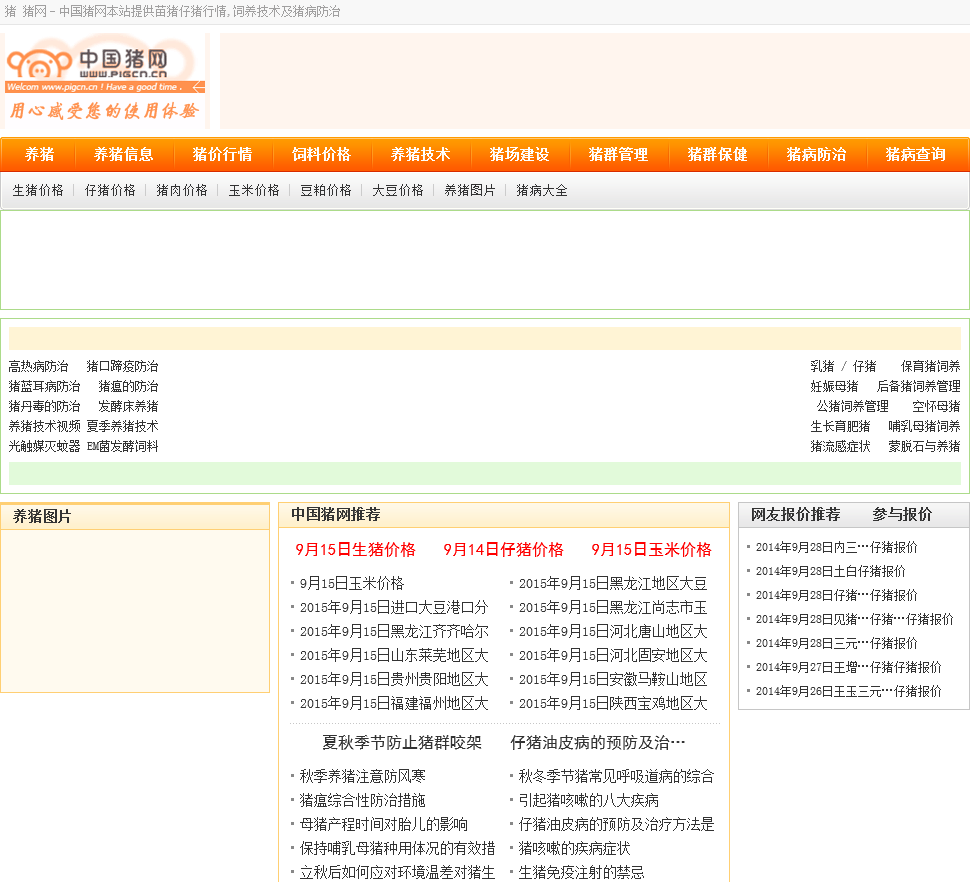Click 猪病大全 in the sub-navigation

coord(541,191)
